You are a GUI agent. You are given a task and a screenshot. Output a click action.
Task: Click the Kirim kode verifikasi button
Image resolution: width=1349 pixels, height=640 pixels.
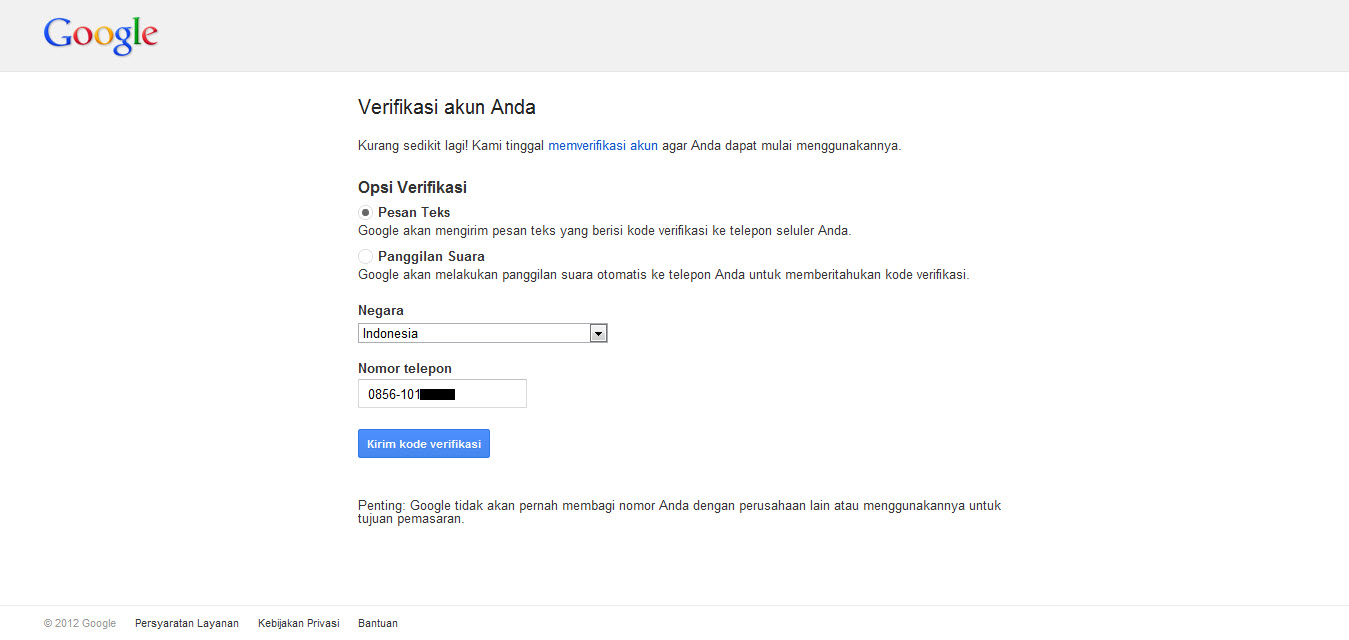(423, 443)
